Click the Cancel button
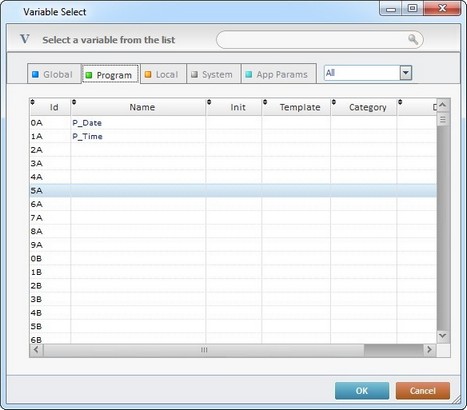The image size is (467, 410). [423, 391]
